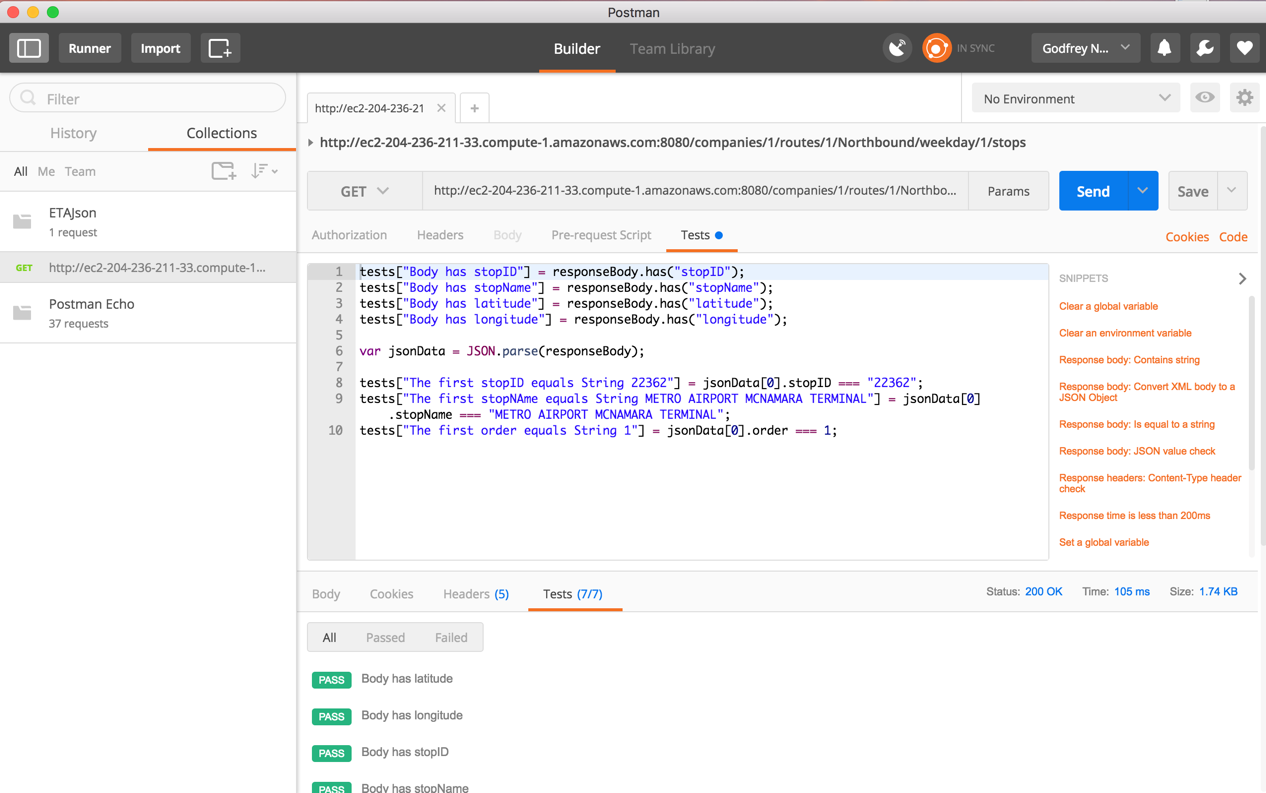
Task: Insert snippet Set a global variable
Action: [1104, 542]
